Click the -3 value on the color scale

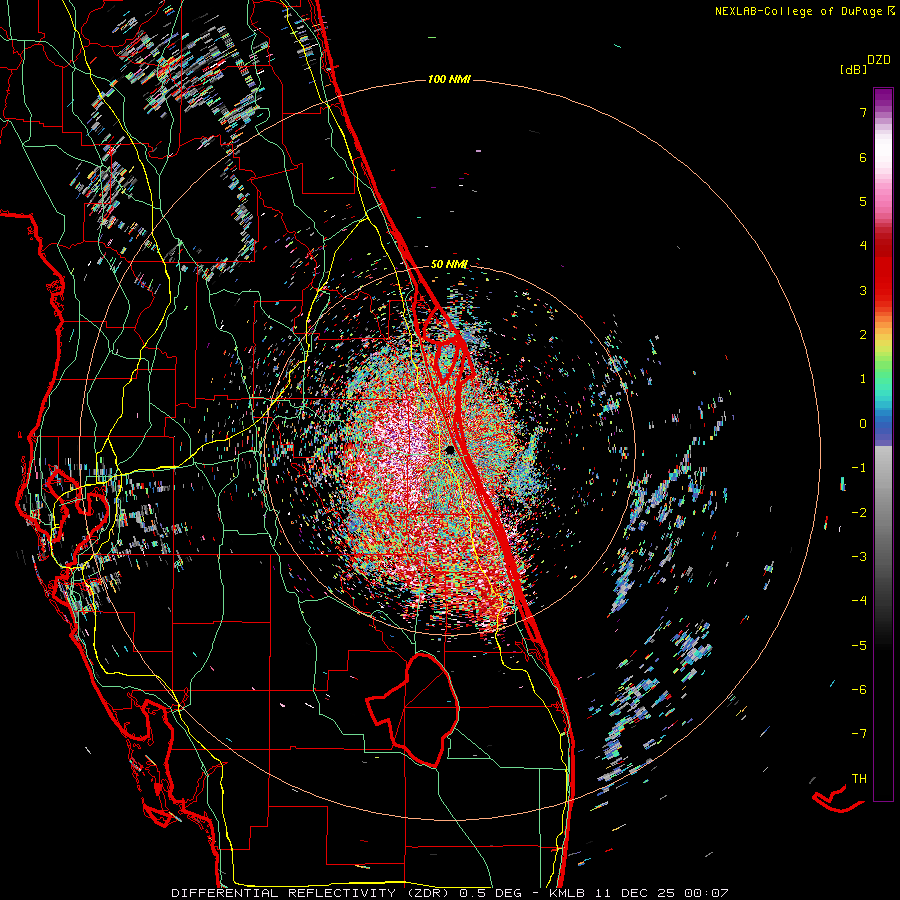tap(859, 557)
